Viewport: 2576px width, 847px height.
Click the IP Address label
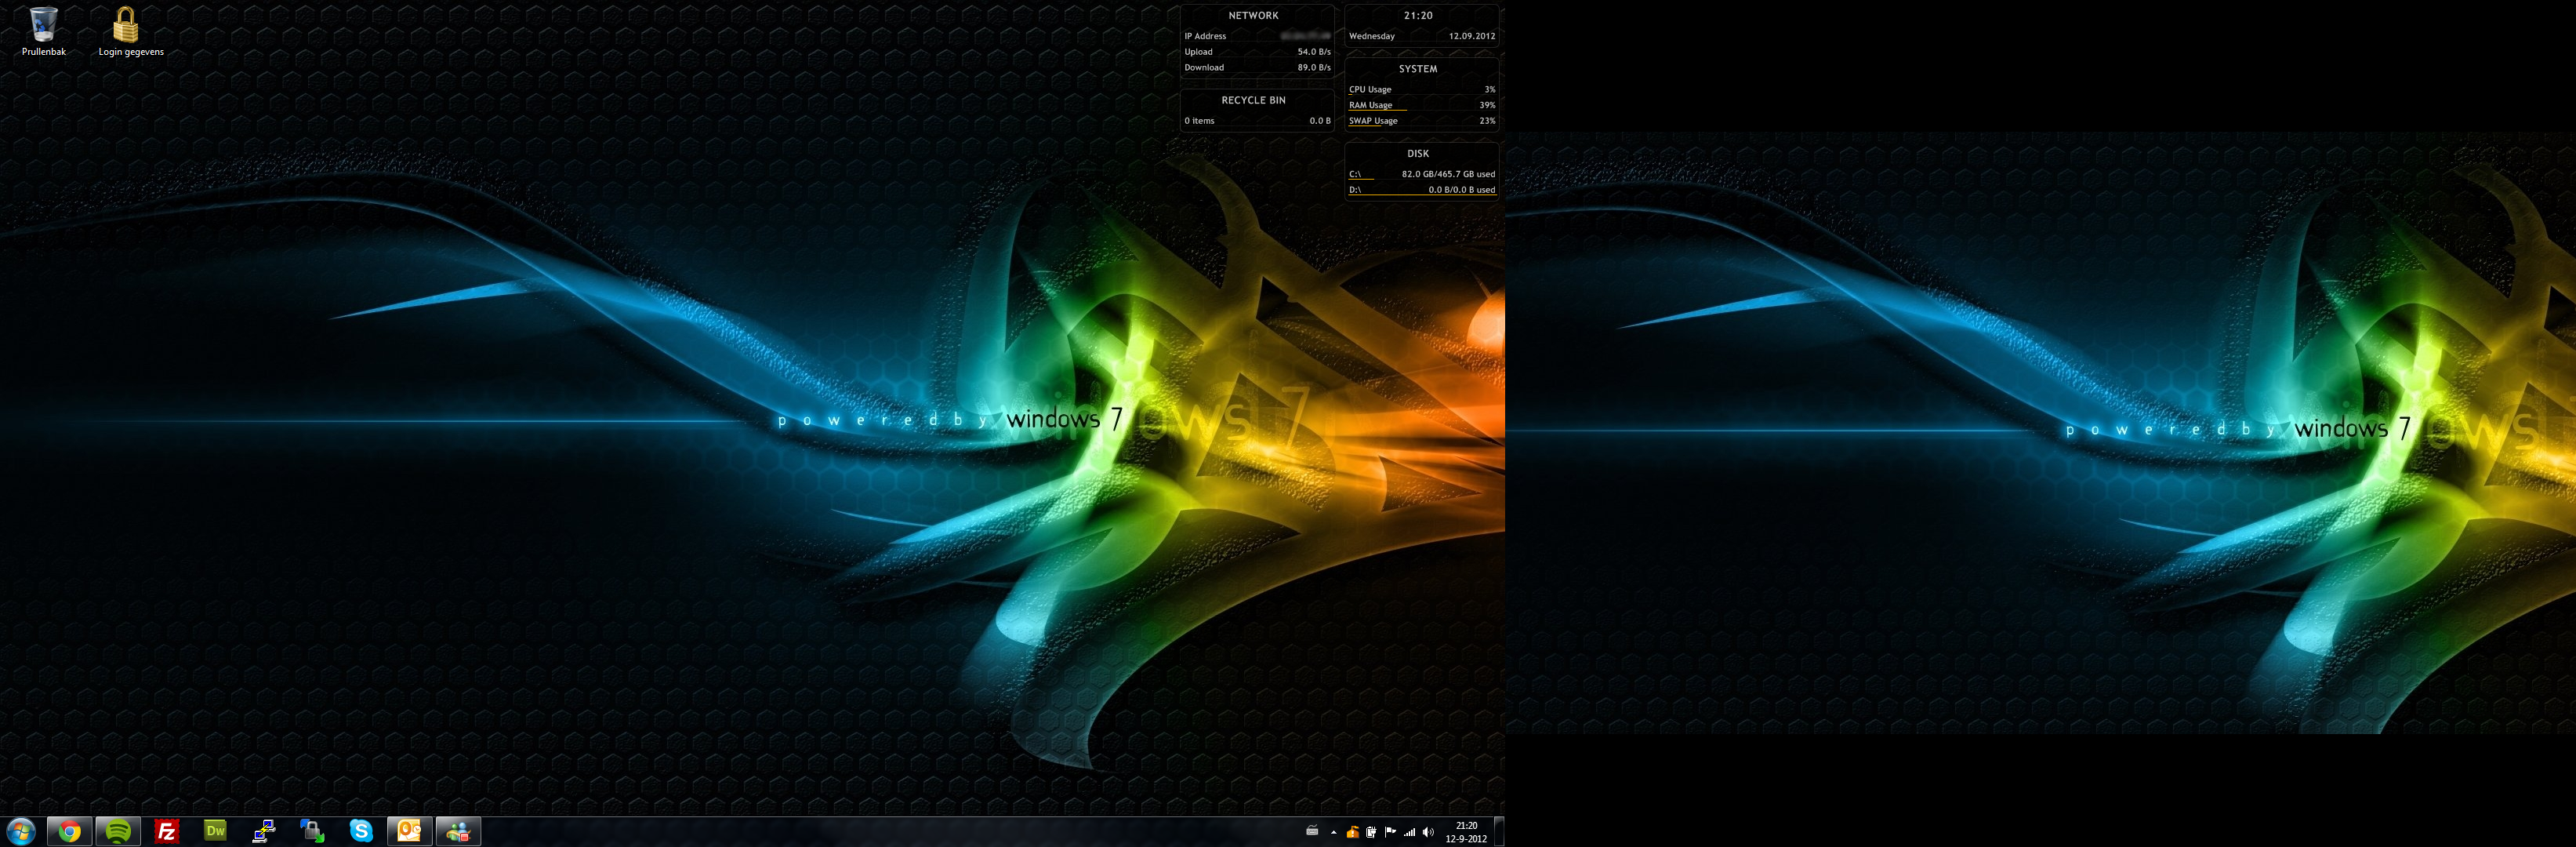(x=1205, y=36)
